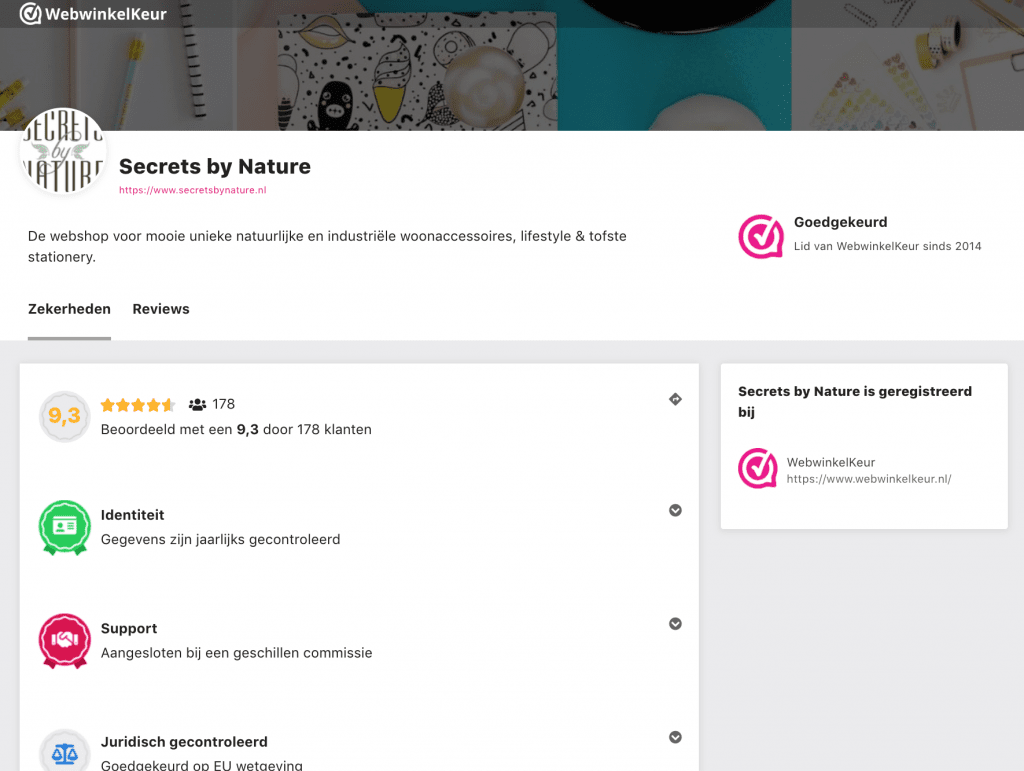This screenshot has width=1024, height=771.
Task: Click the Juridisch gecontroleerd scales icon
Action: [x=64, y=753]
